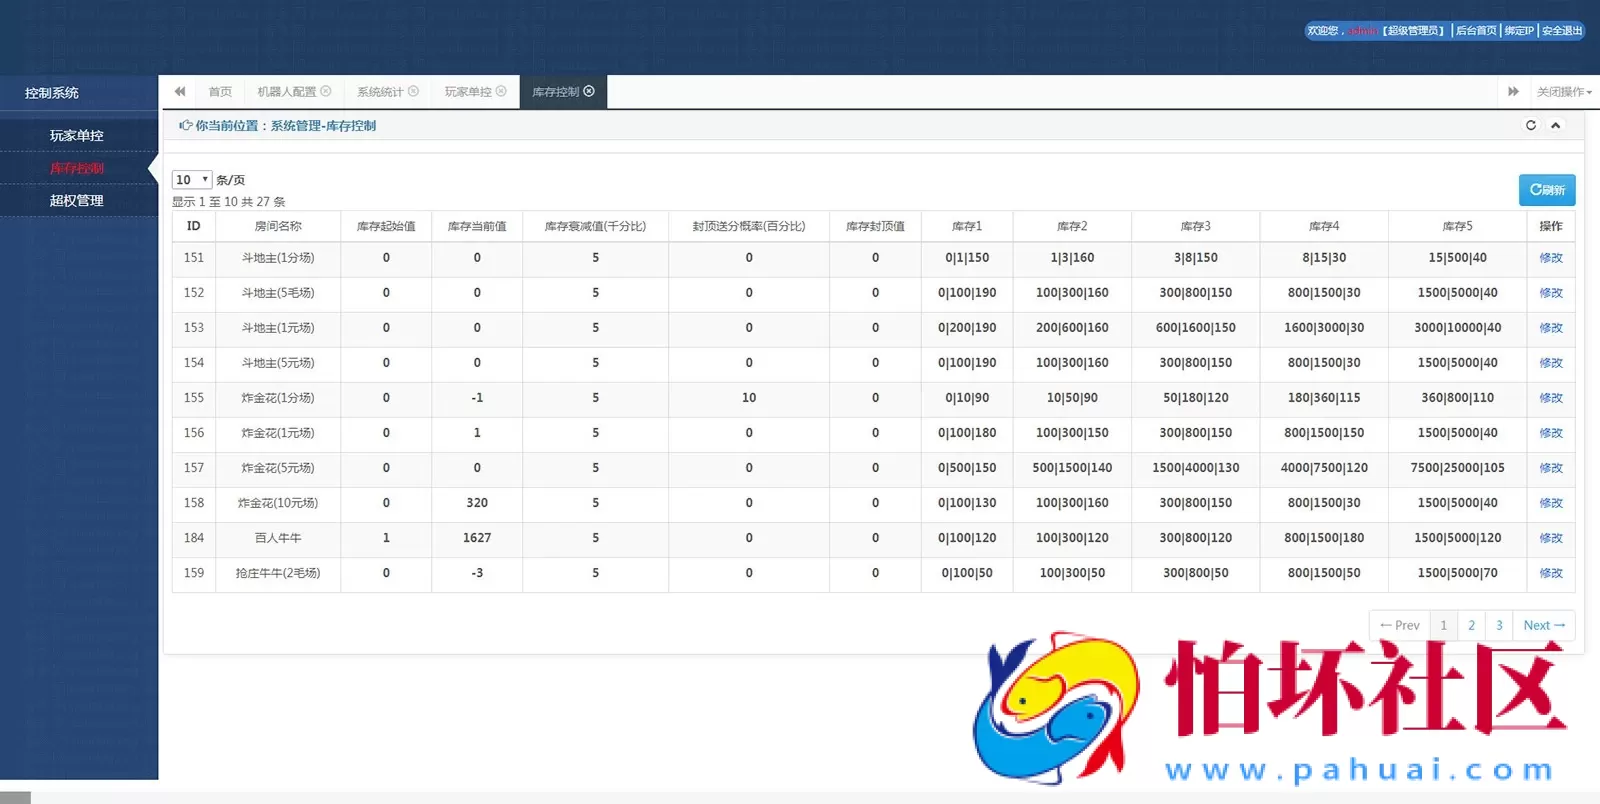Close the 玩家单控 tab

click(501, 91)
